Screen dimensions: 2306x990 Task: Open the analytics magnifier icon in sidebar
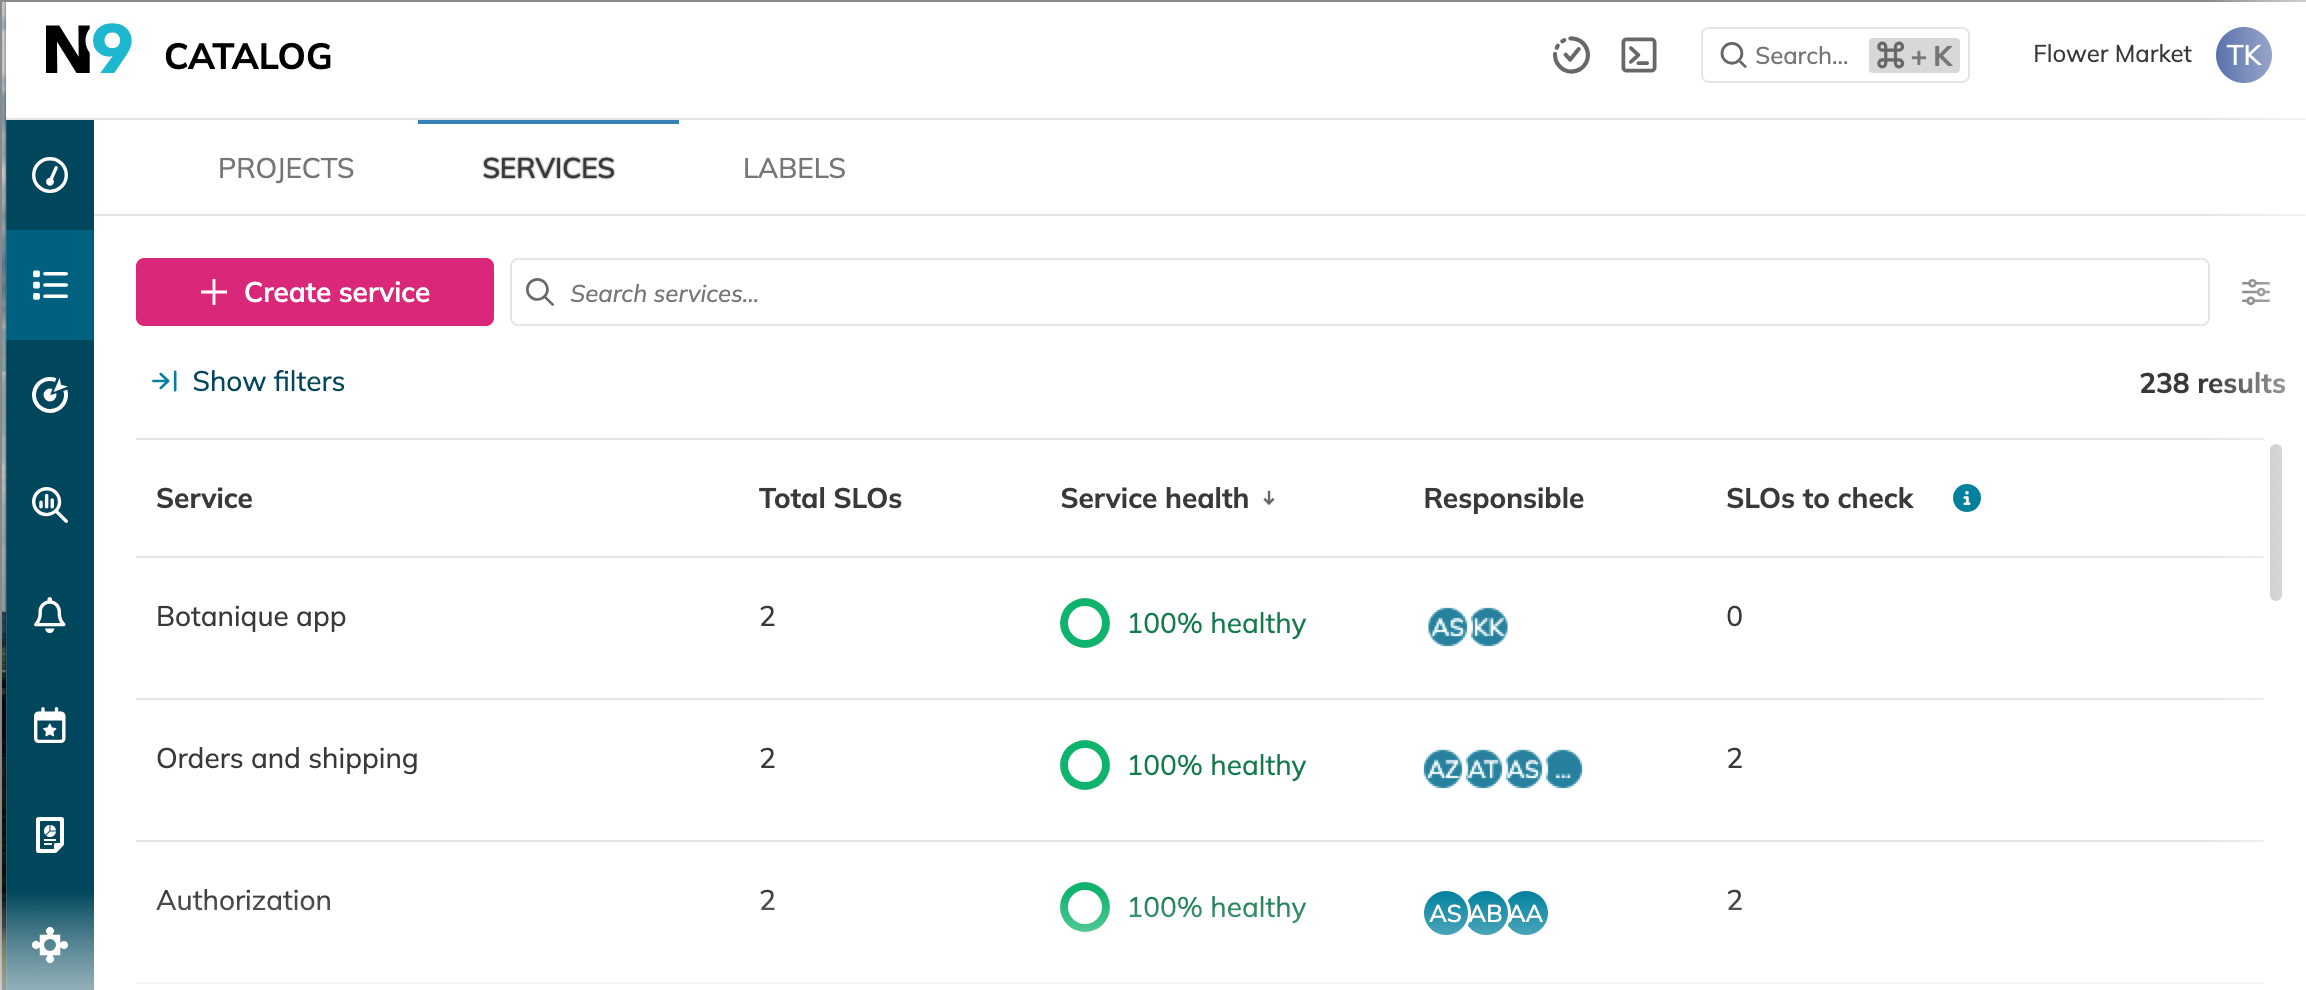50,505
